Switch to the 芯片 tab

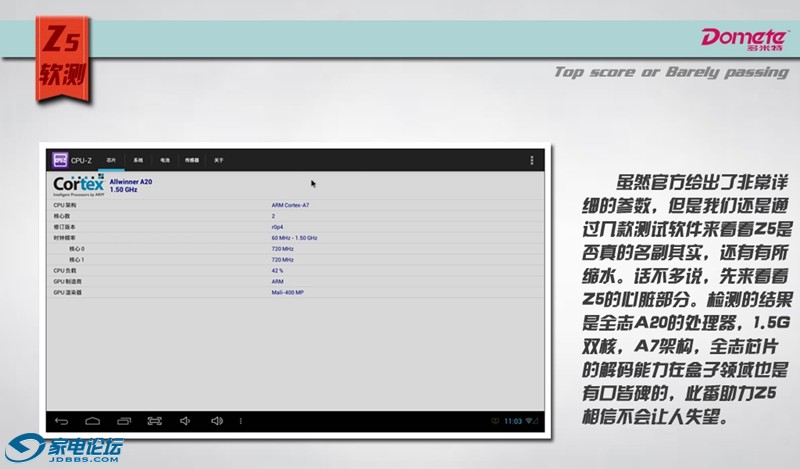[x=112, y=160]
